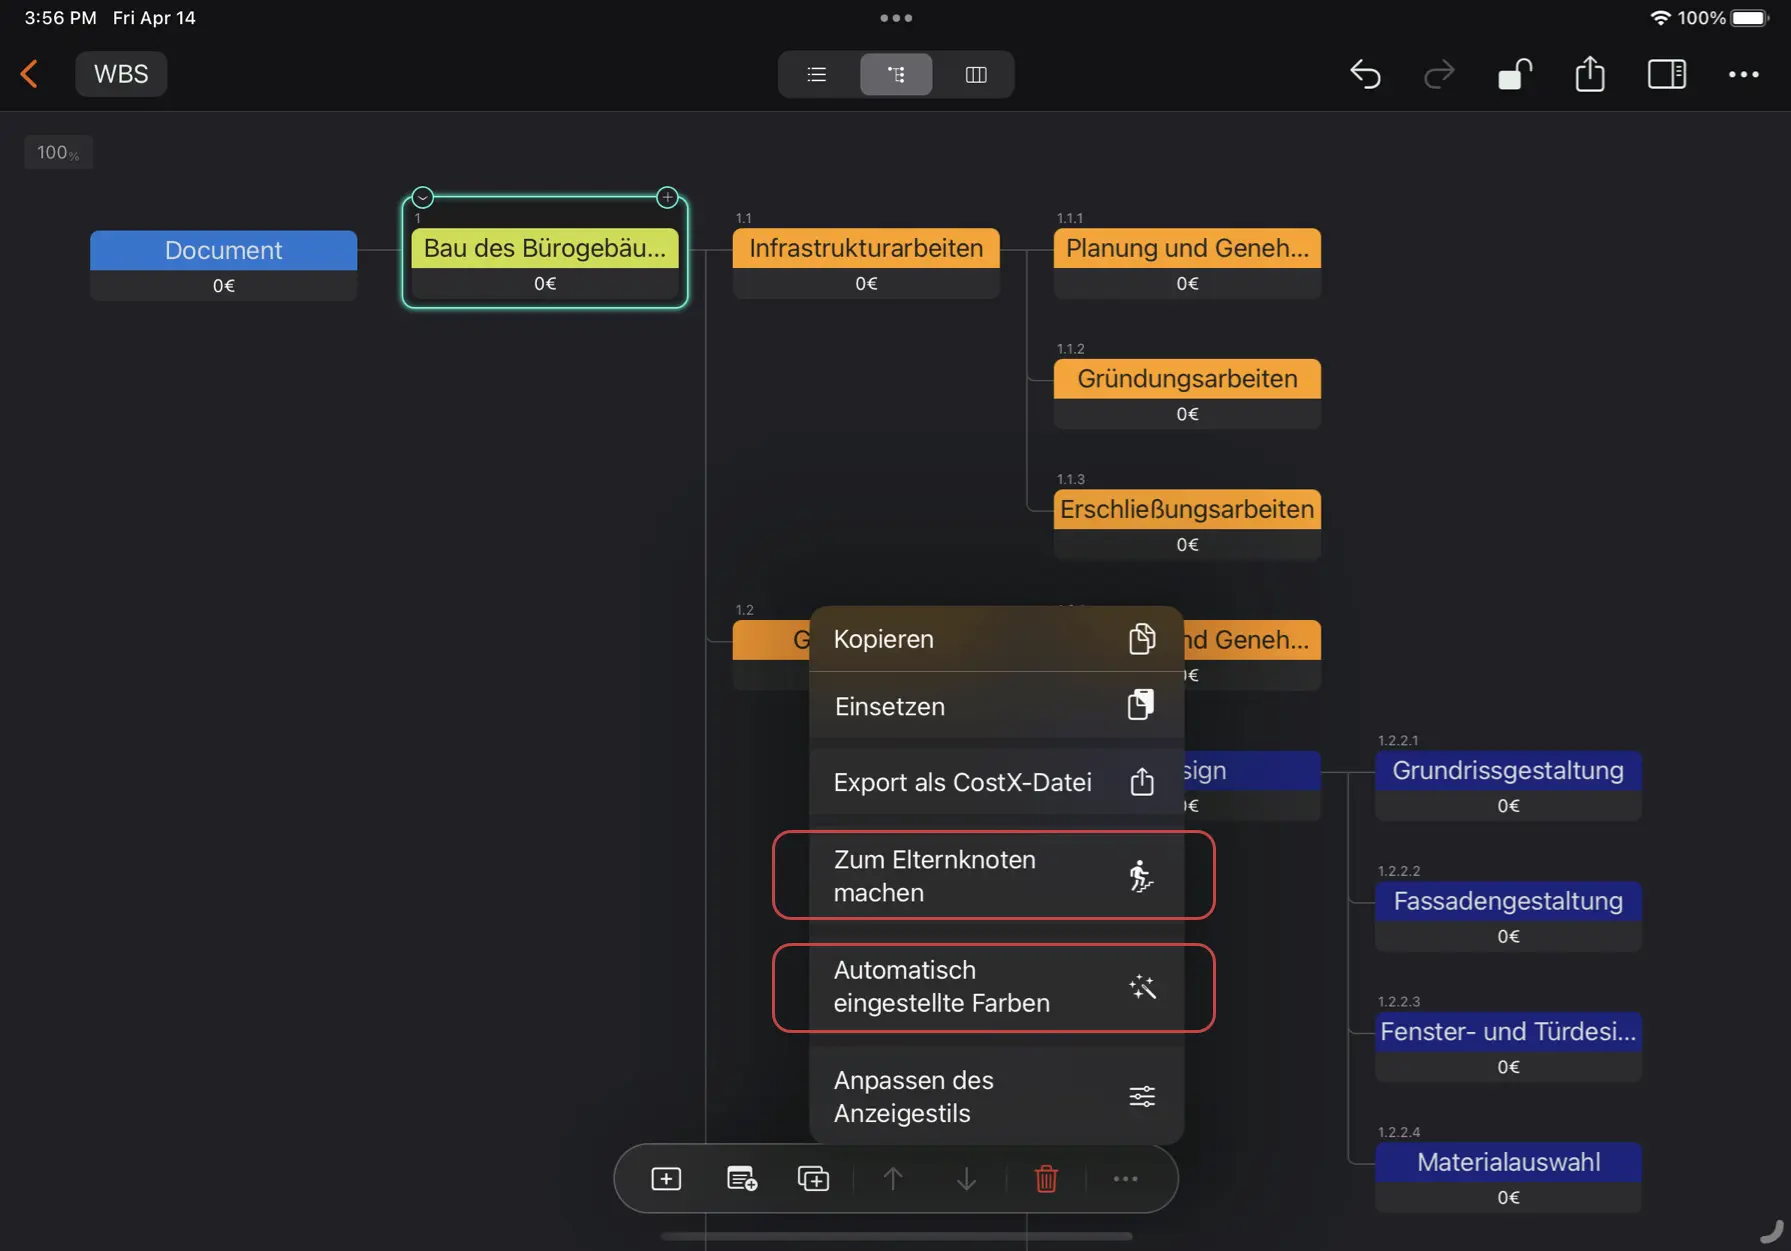This screenshot has width=1791, height=1251.
Task: Select Export als CostX-Datei
Action: point(995,782)
